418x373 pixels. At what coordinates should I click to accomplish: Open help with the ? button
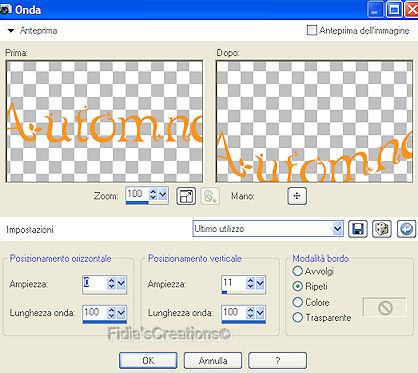(x=277, y=361)
